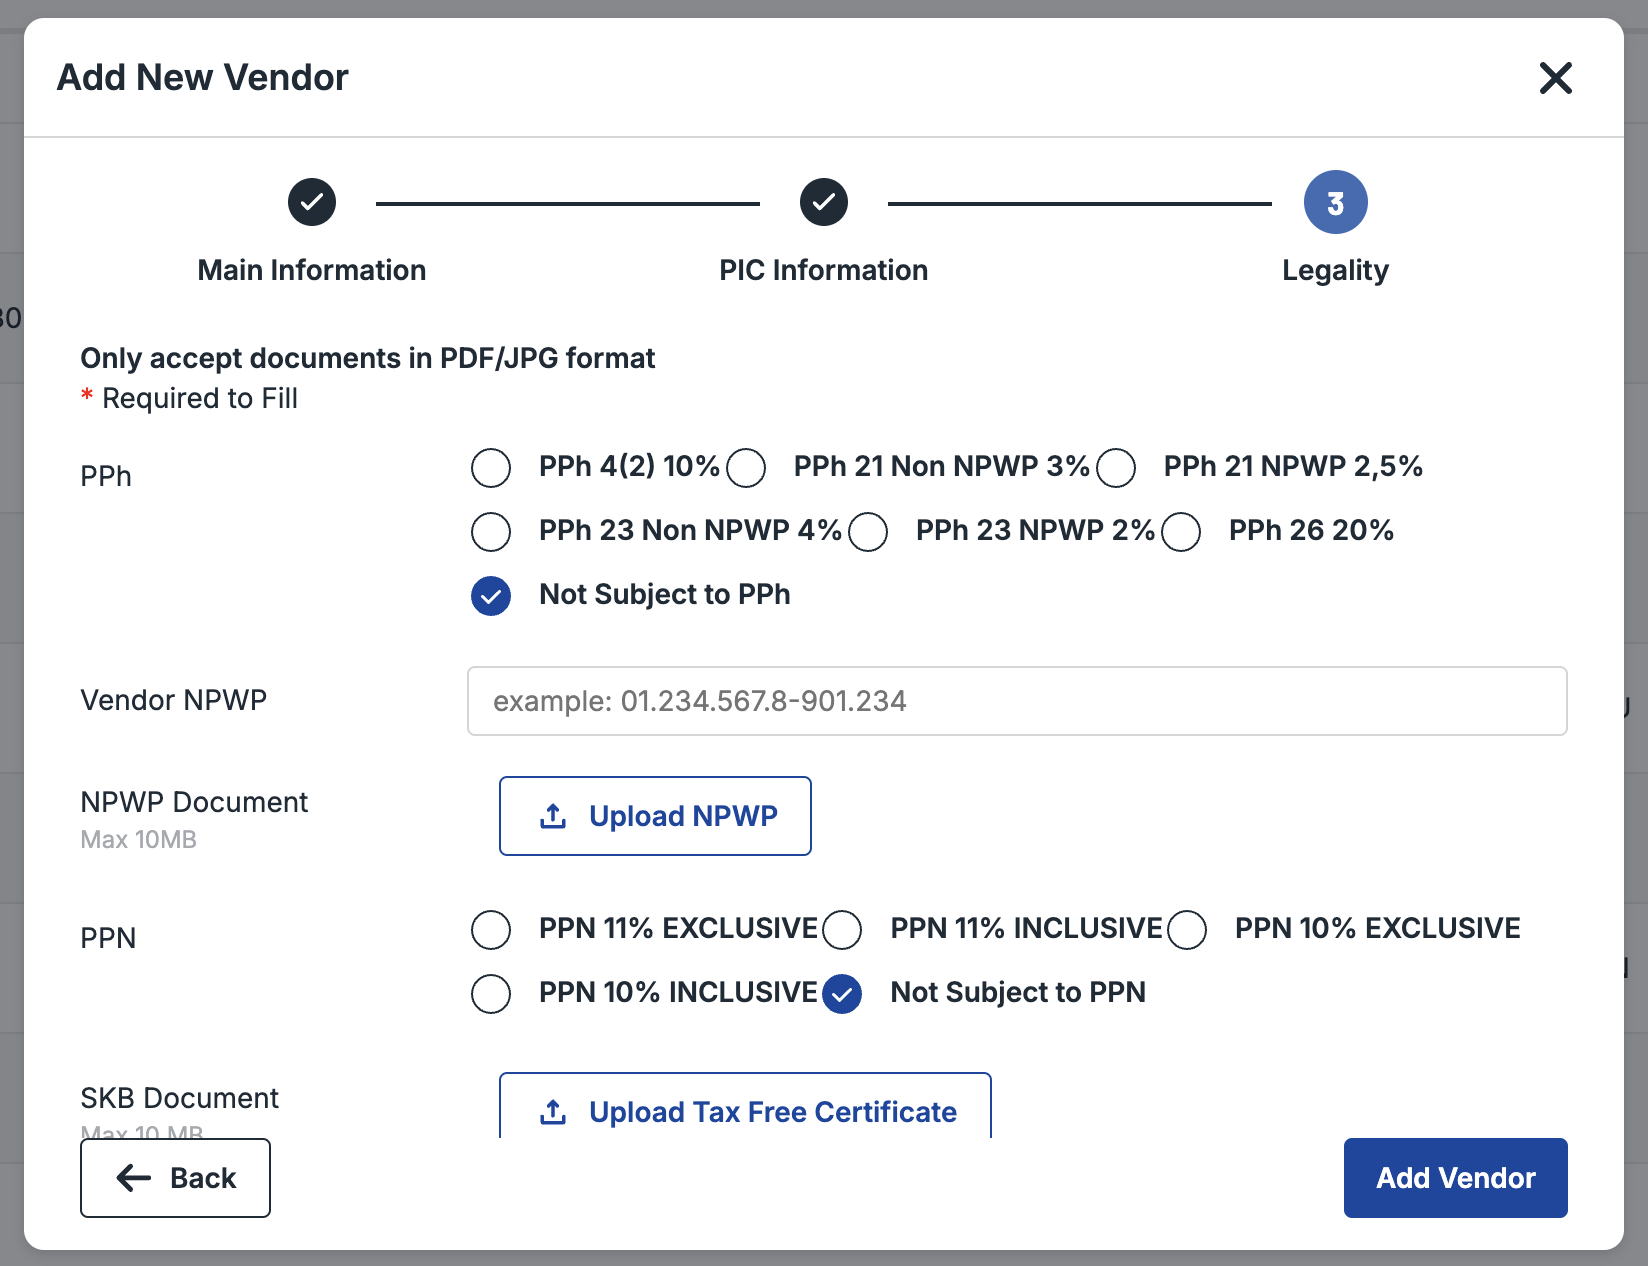Select PPh 21 NPWP 2,5% option
The image size is (1648, 1266).
pos(1116,467)
